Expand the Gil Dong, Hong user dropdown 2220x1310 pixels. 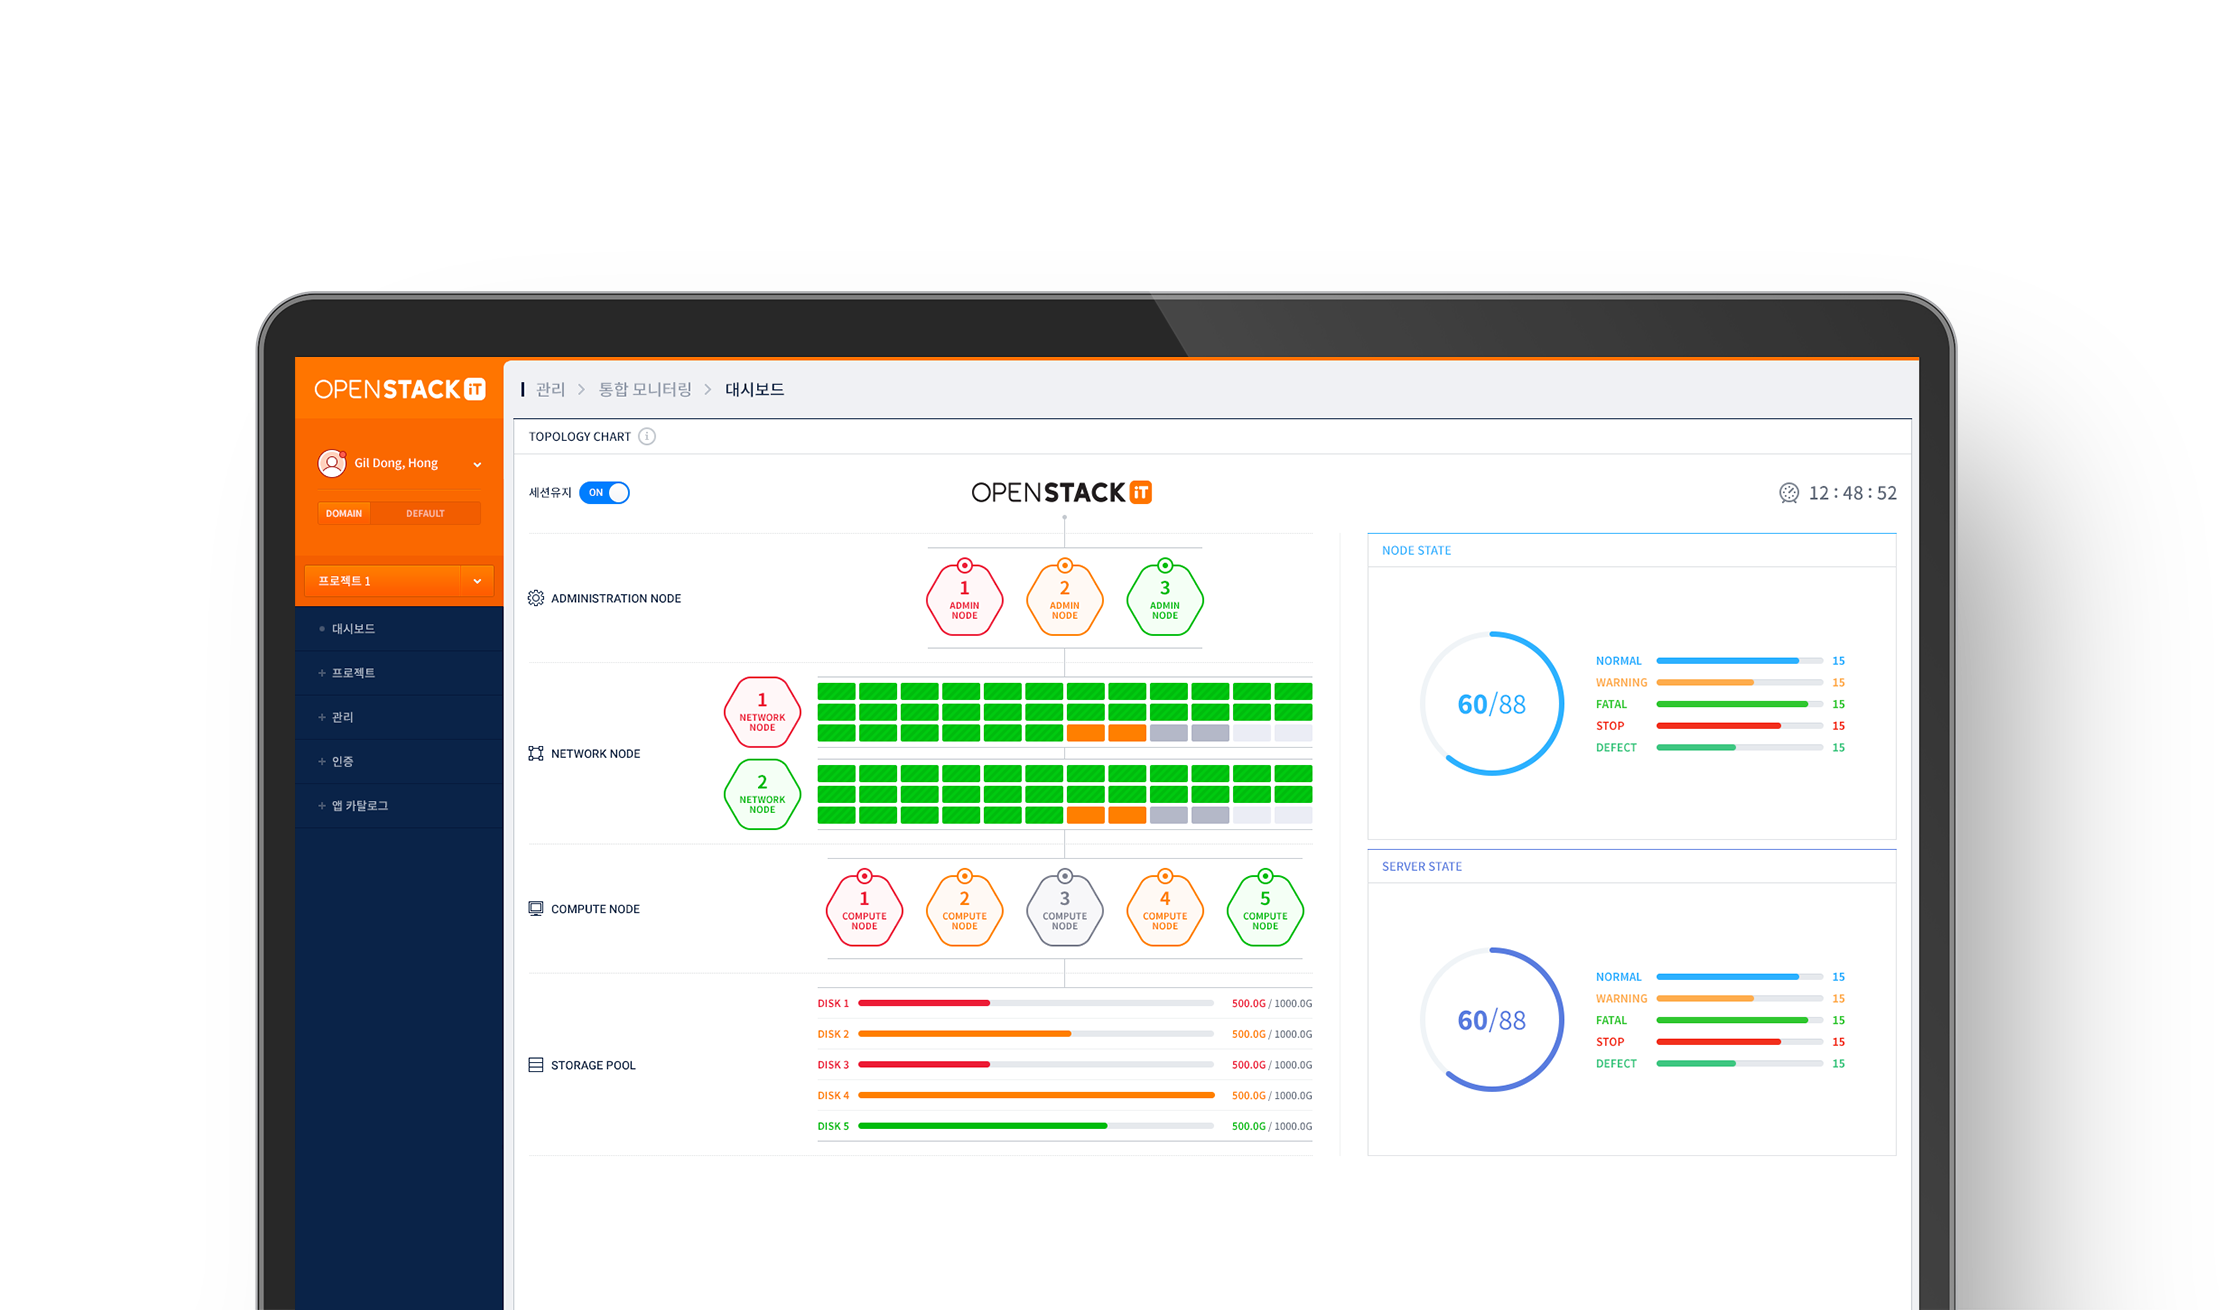click(x=477, y=464)
